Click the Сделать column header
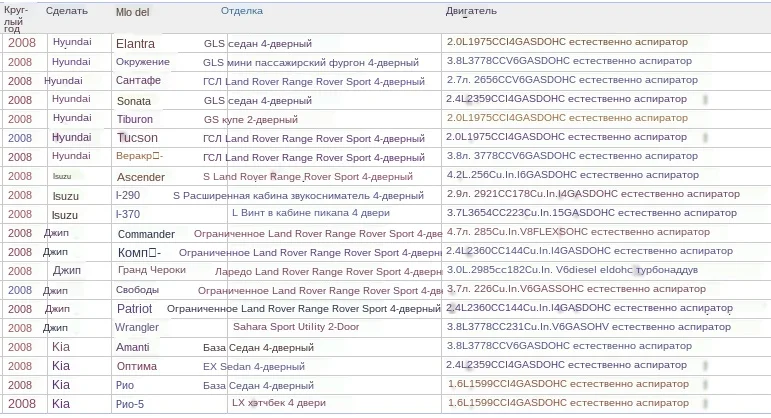The width and height of the screenshot is (771, 418). pyautogui.click(x=67, y=11)
